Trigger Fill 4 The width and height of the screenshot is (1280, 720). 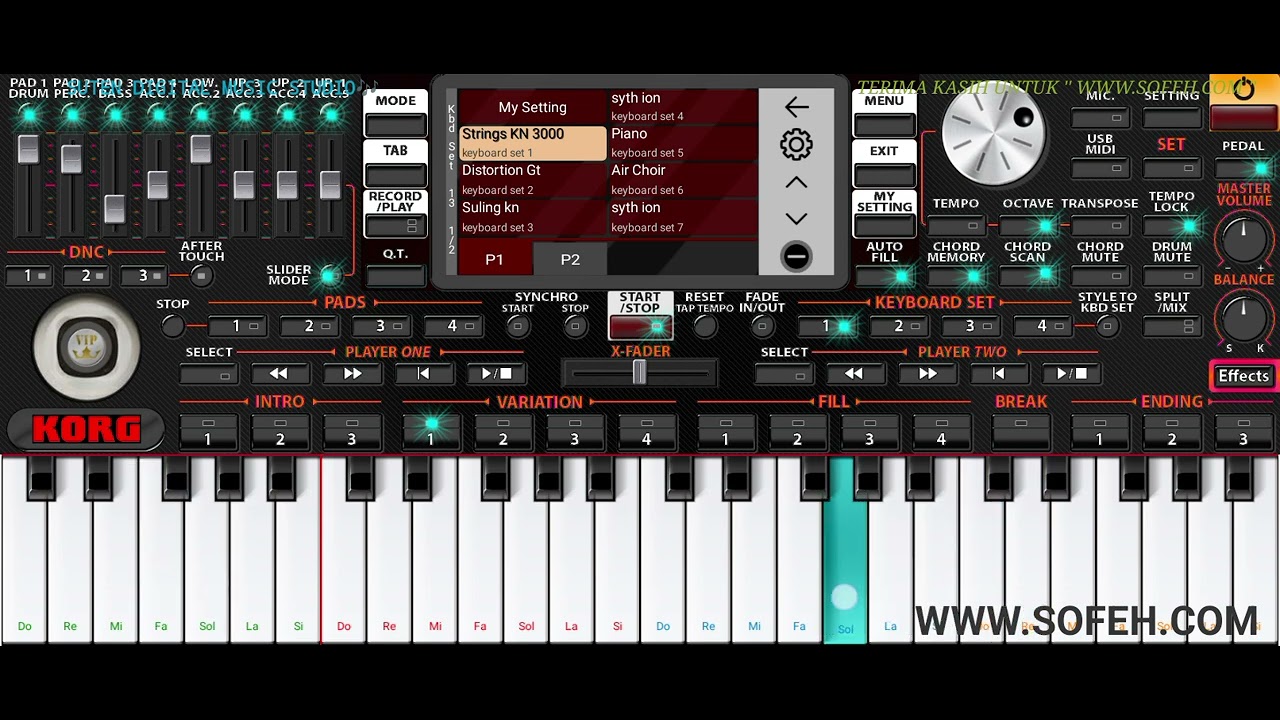pyautogui.click(x=941, y=432)
